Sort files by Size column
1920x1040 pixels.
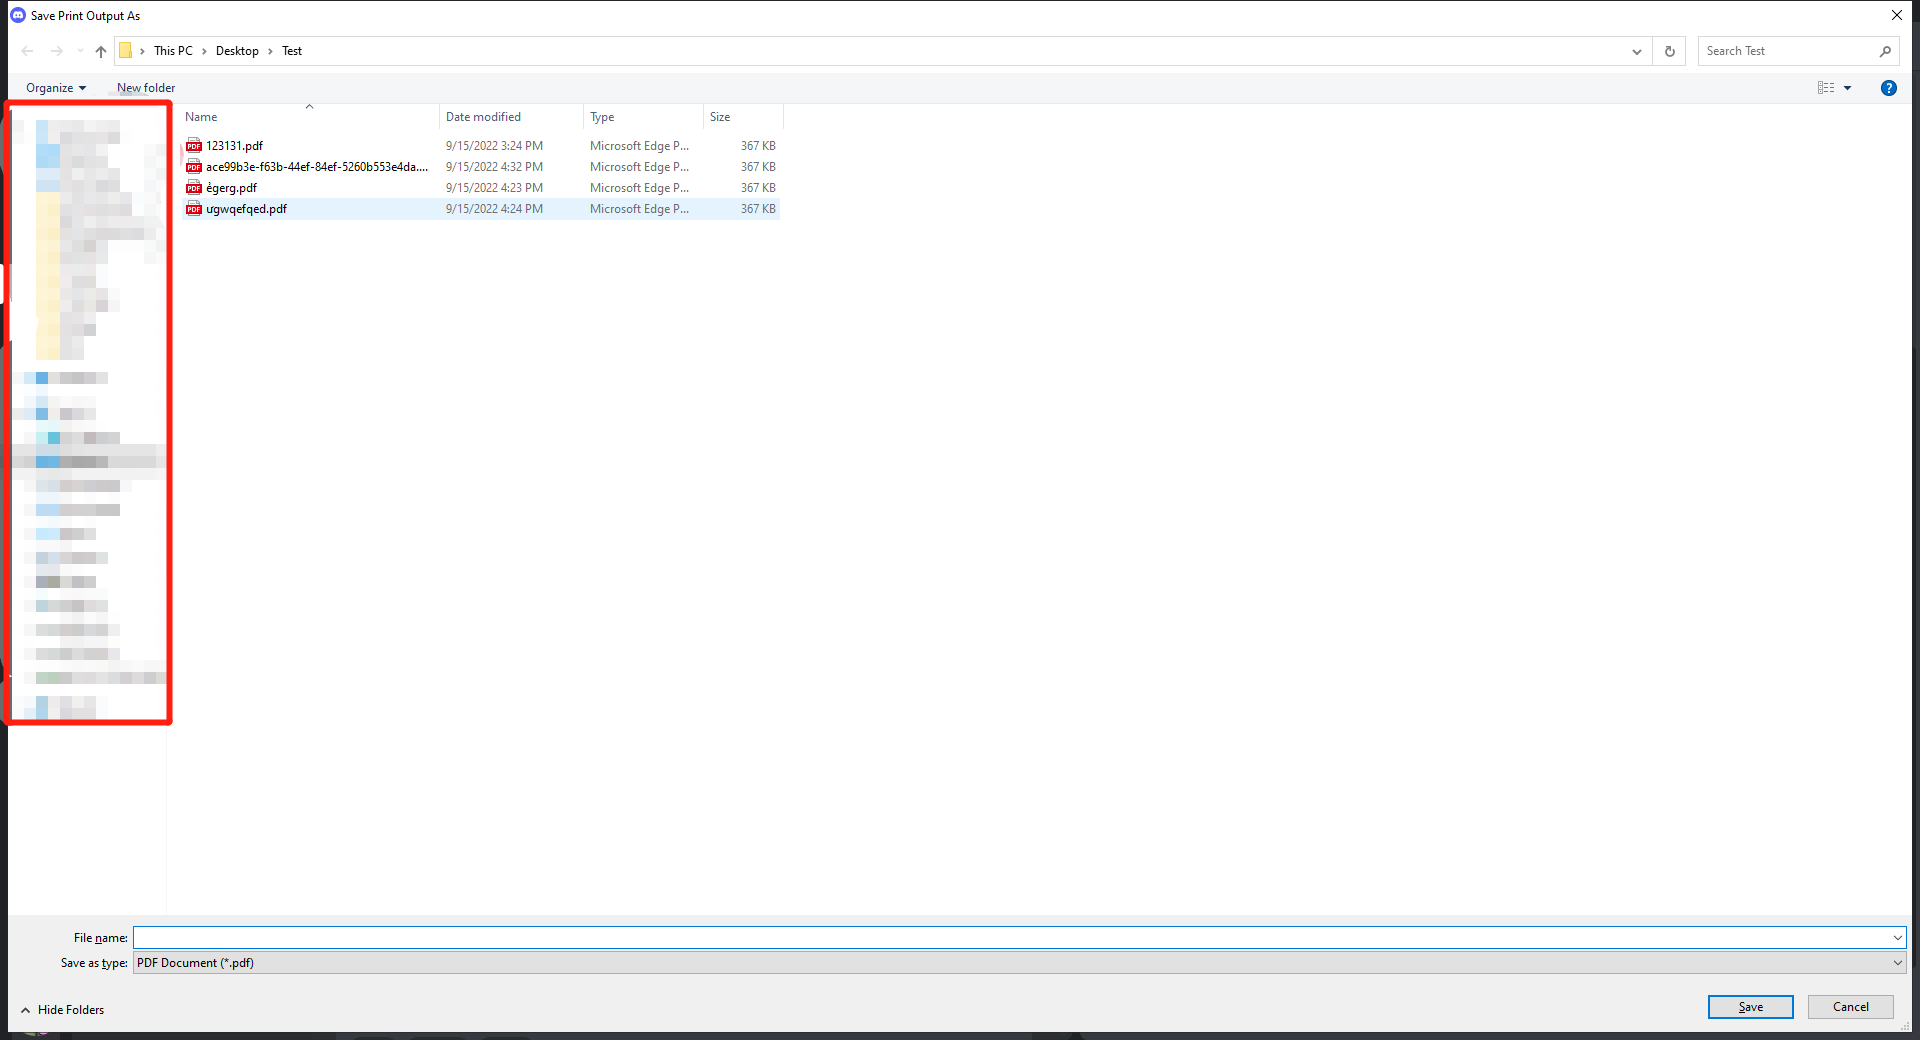tap(743, 117)
